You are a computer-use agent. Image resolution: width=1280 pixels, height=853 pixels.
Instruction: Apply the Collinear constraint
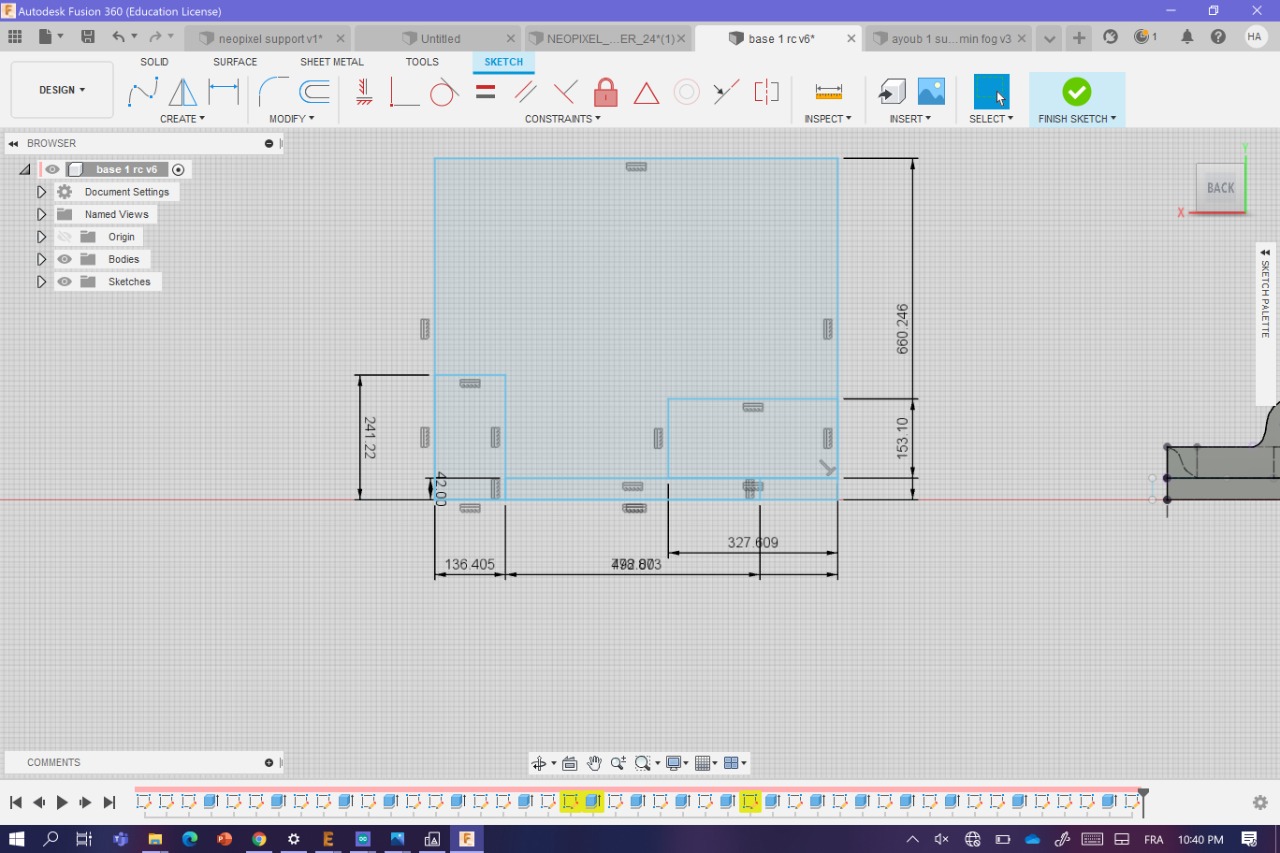(x=726, y=93)
